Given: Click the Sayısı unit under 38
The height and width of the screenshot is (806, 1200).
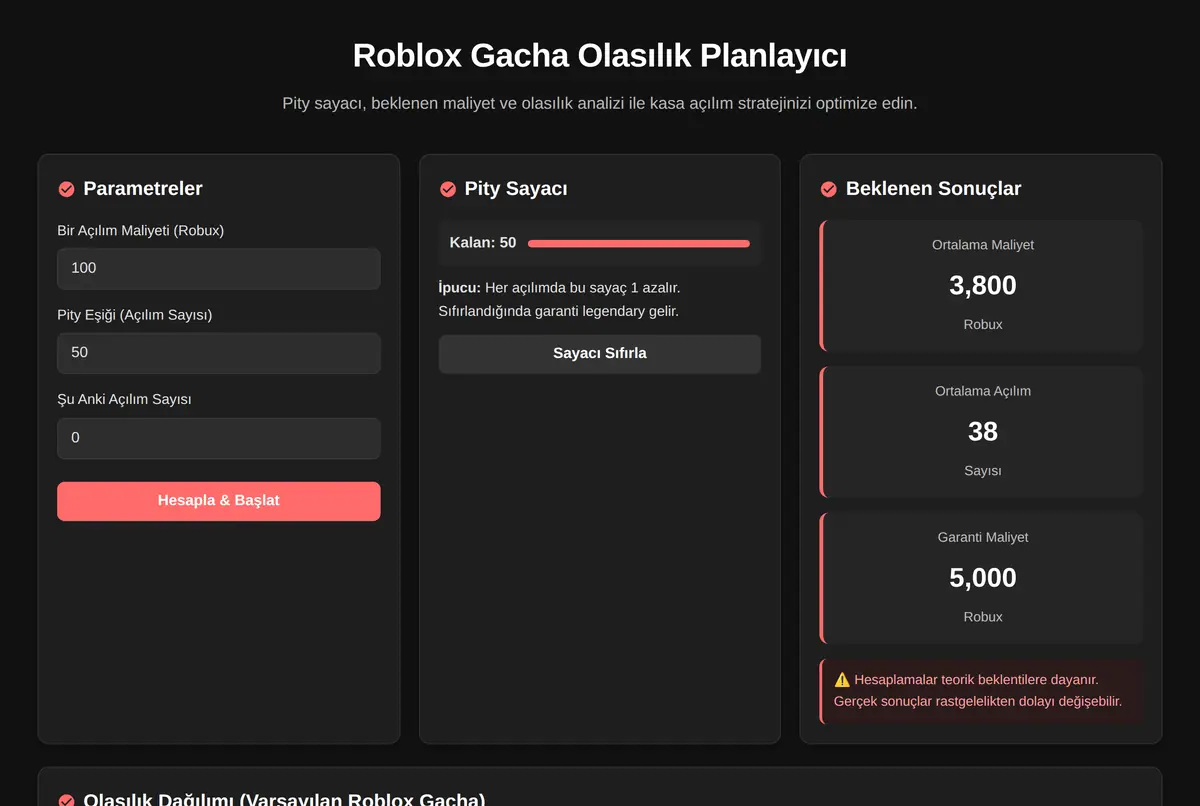Looking at the screenshot, I should click(983, 471).
